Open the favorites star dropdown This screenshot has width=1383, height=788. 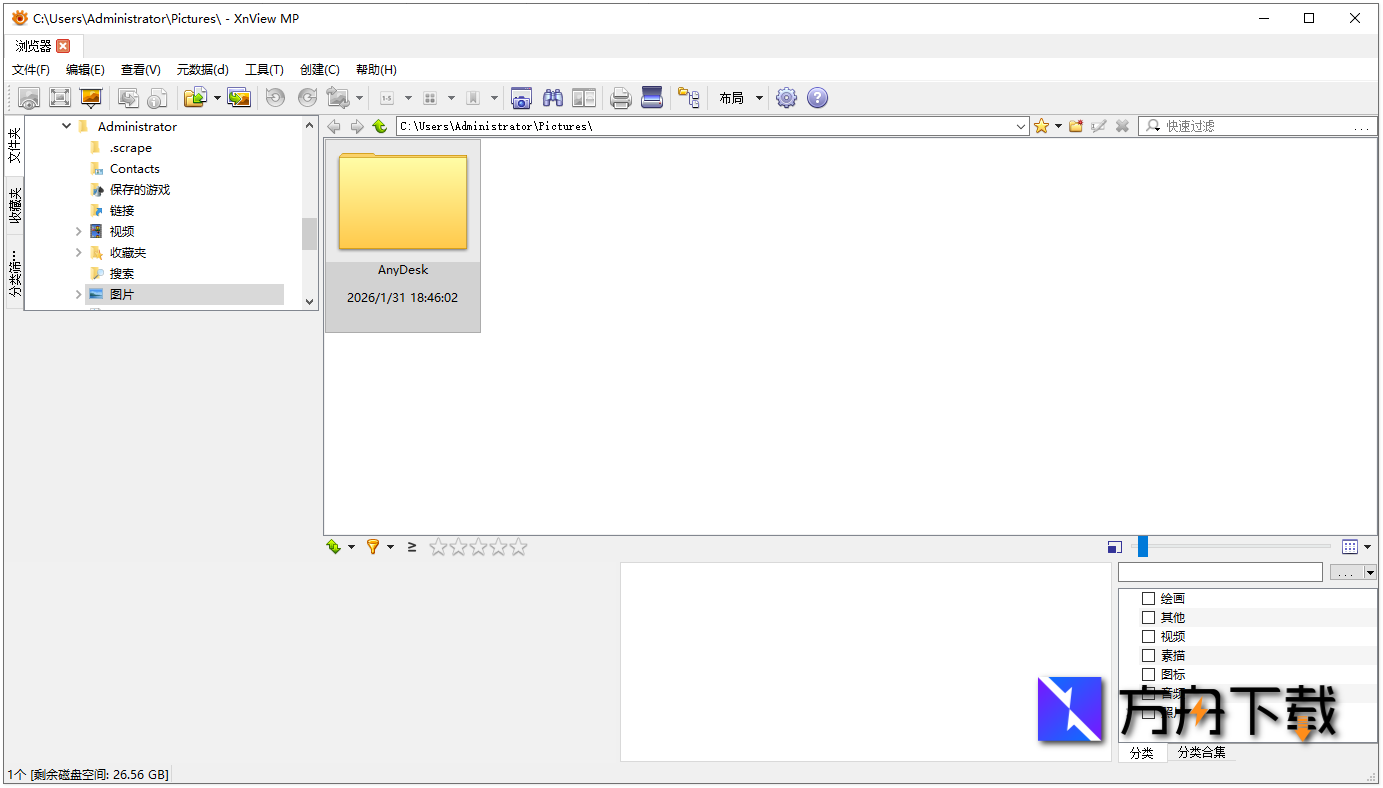[x=1045, y=125]
